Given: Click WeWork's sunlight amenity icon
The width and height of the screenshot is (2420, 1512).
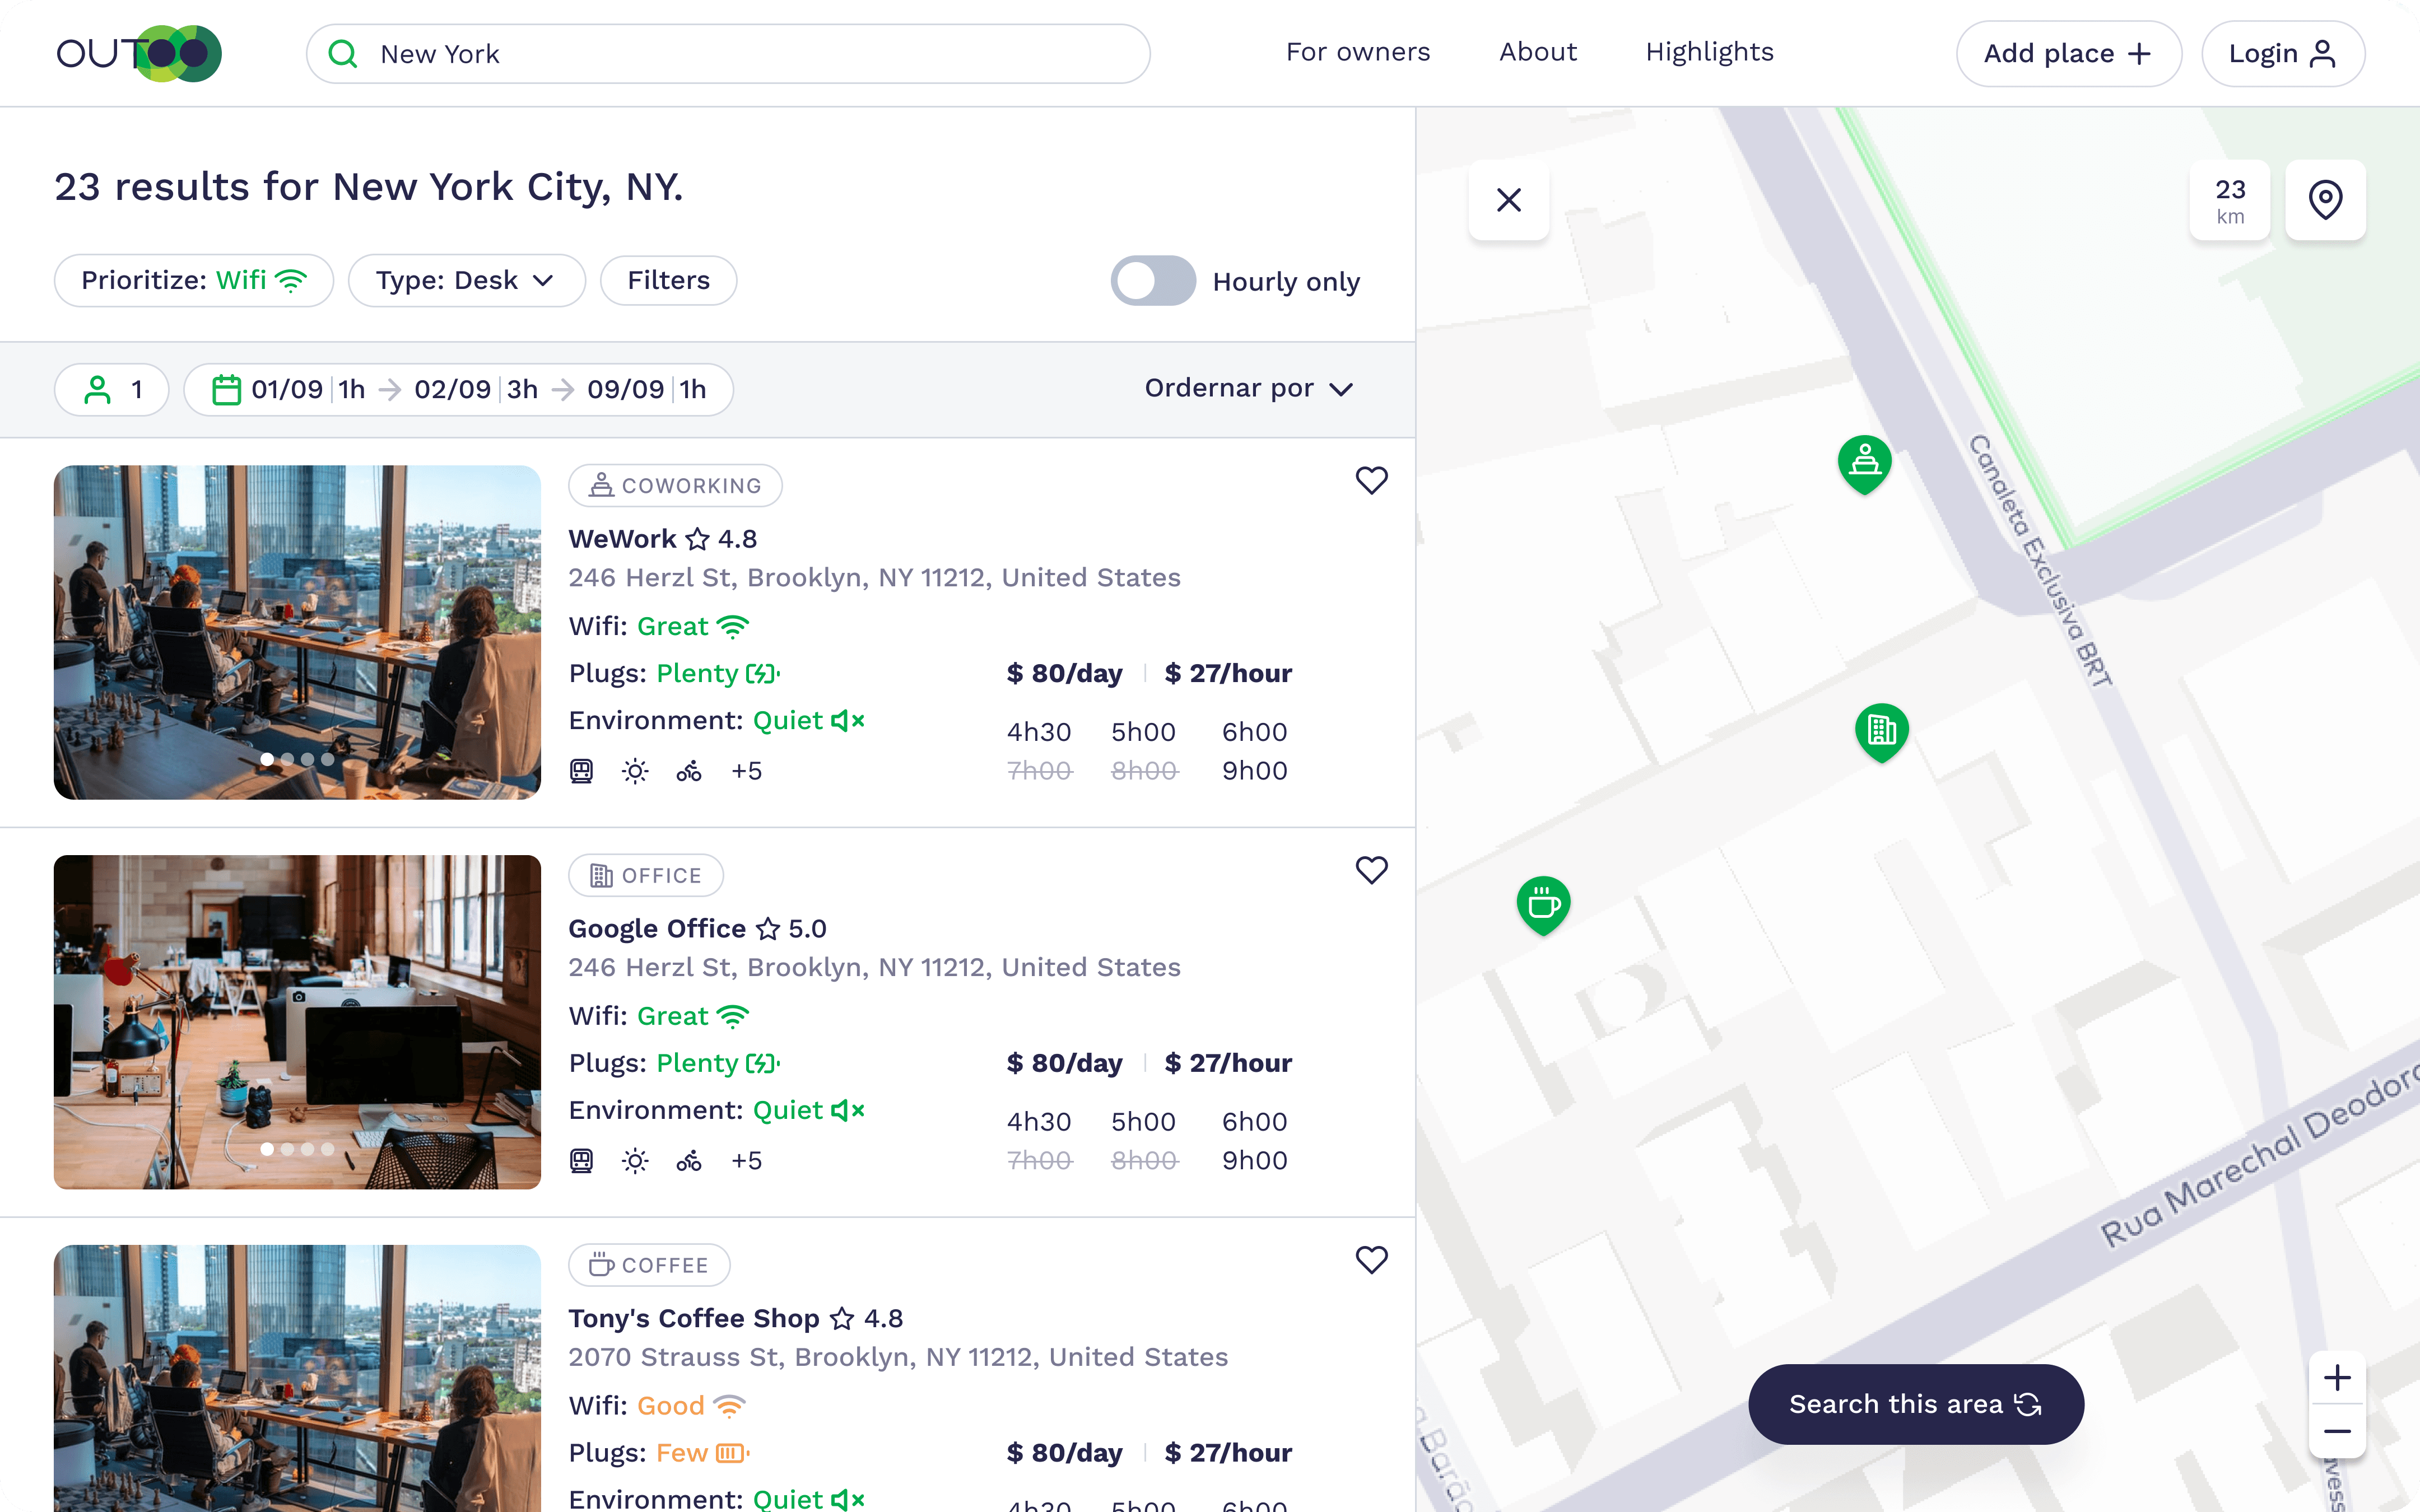Looking at the screenshot, I should click(635, 771).
